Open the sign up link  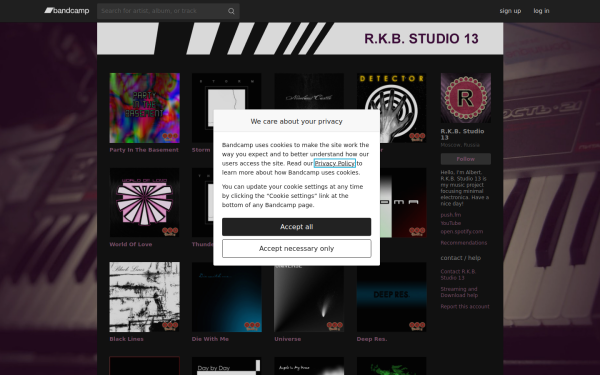[x=510, y=11]
